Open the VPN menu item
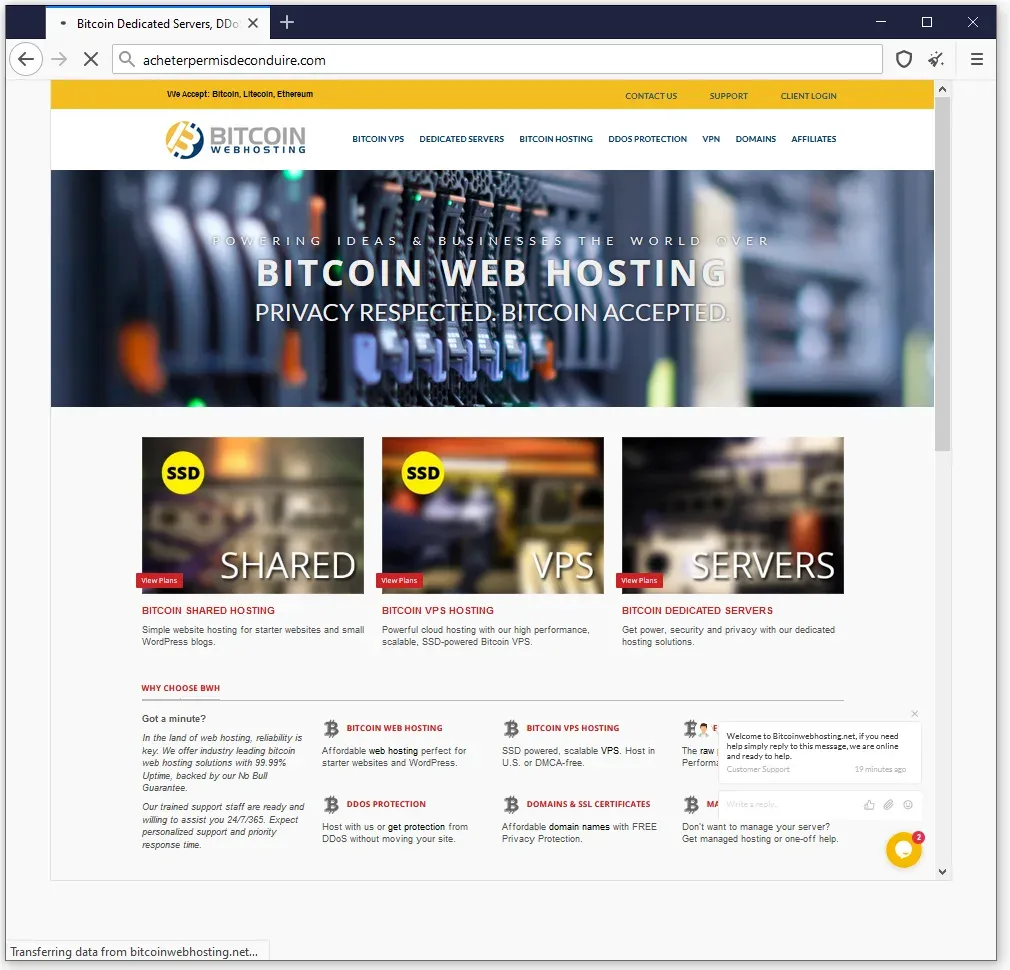The image size is (1010, 970). [x=711, y=139]
